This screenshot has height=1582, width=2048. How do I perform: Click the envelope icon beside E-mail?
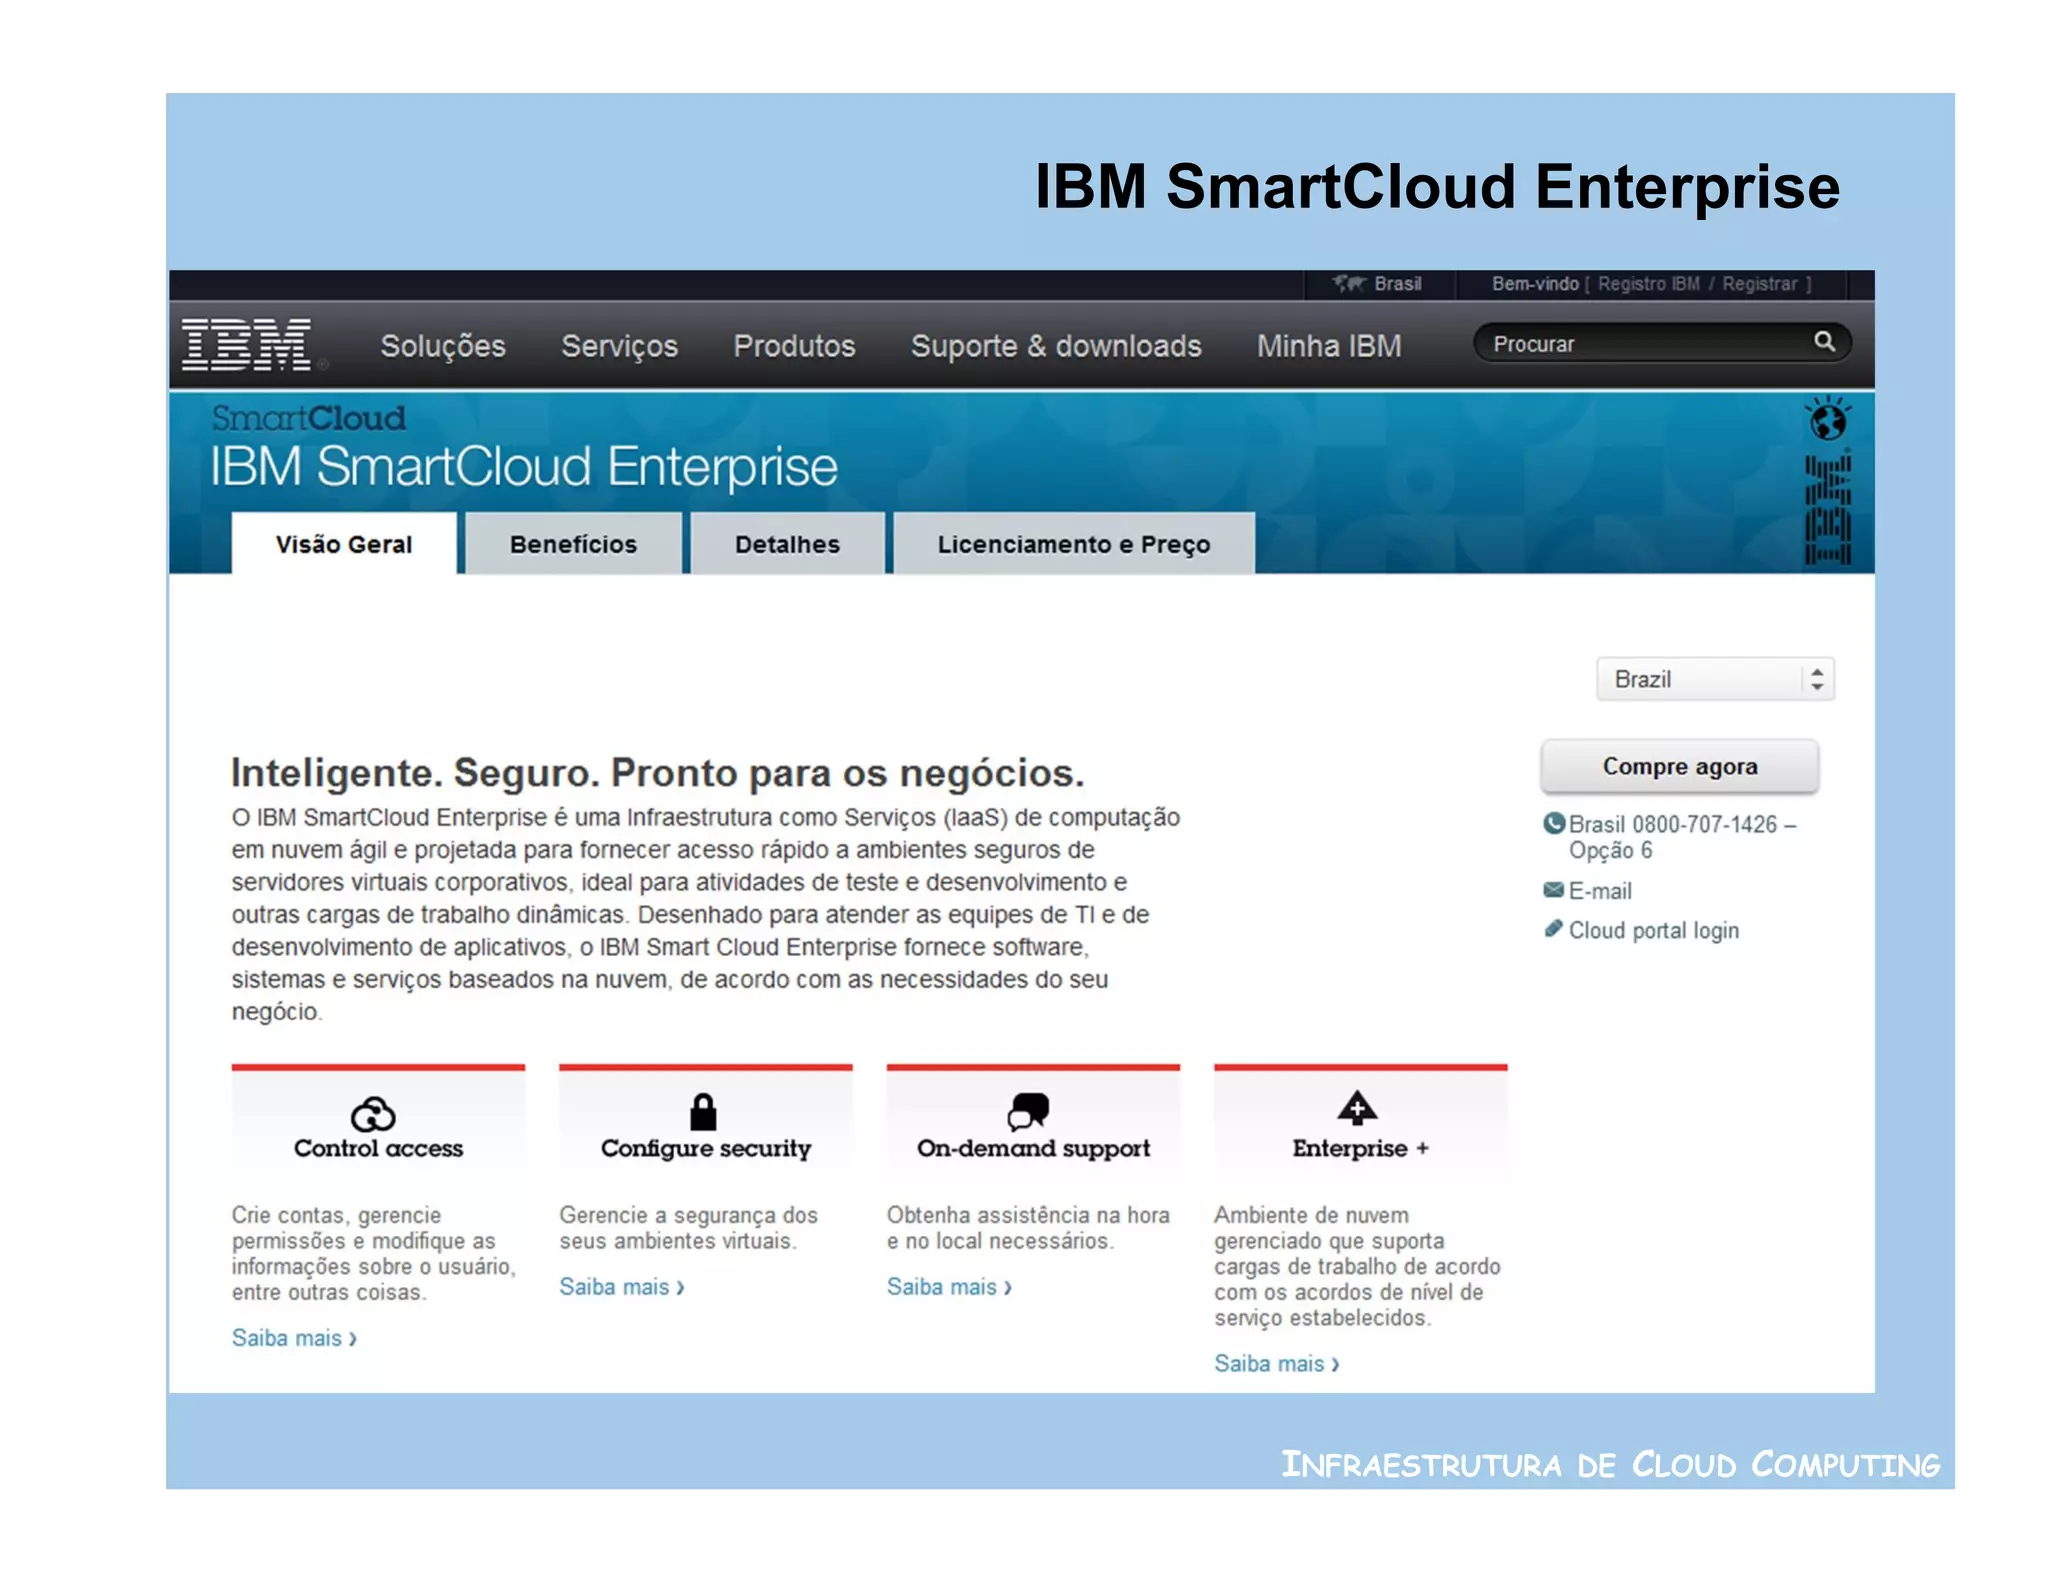1553,889
